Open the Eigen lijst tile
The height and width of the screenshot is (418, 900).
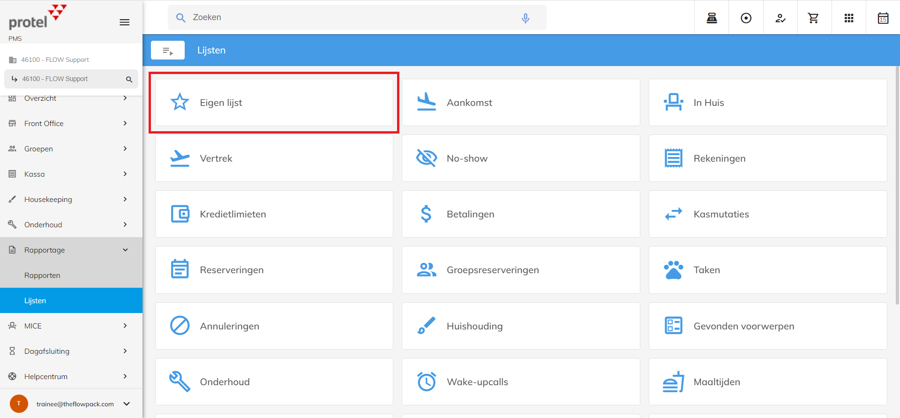tap(274, 102)
